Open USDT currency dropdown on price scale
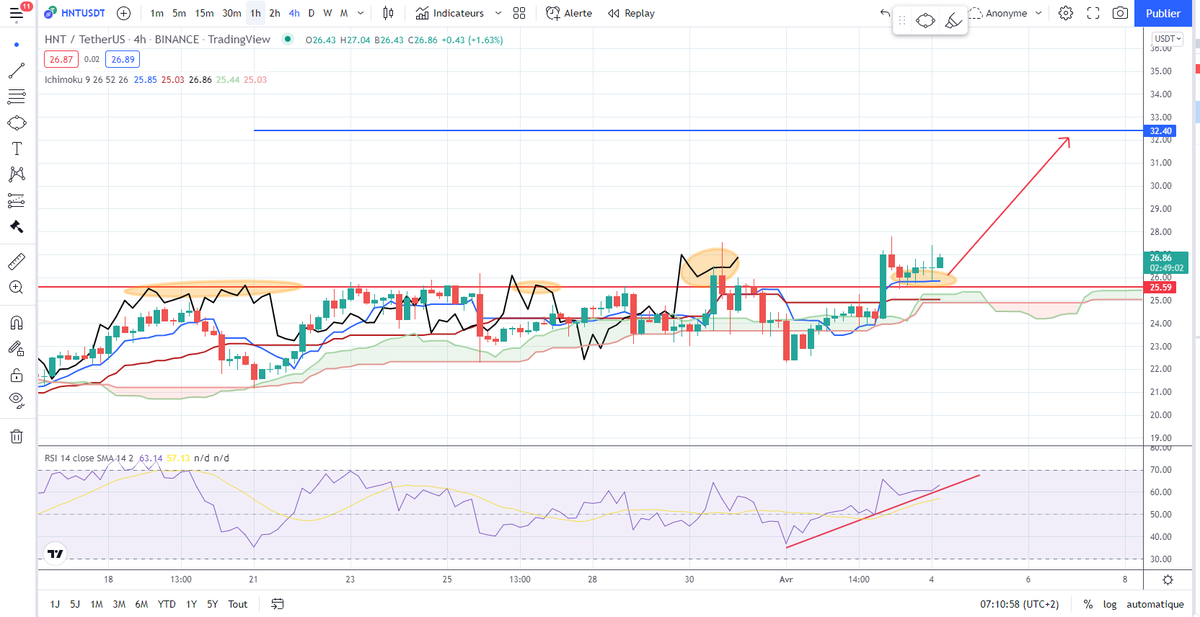The image size is (1200, 617). (x=1167, y=38)
